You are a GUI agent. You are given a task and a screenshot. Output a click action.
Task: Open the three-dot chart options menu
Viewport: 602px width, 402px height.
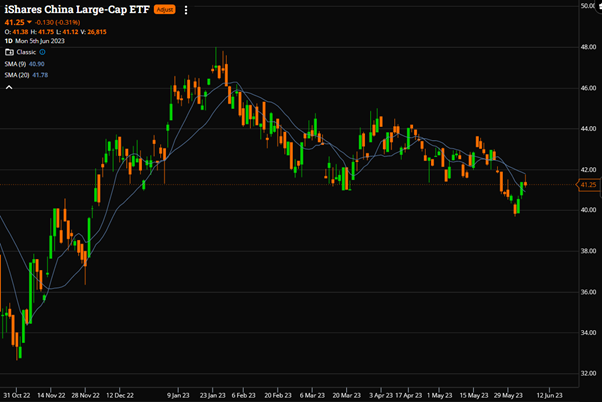pos(186,10)
